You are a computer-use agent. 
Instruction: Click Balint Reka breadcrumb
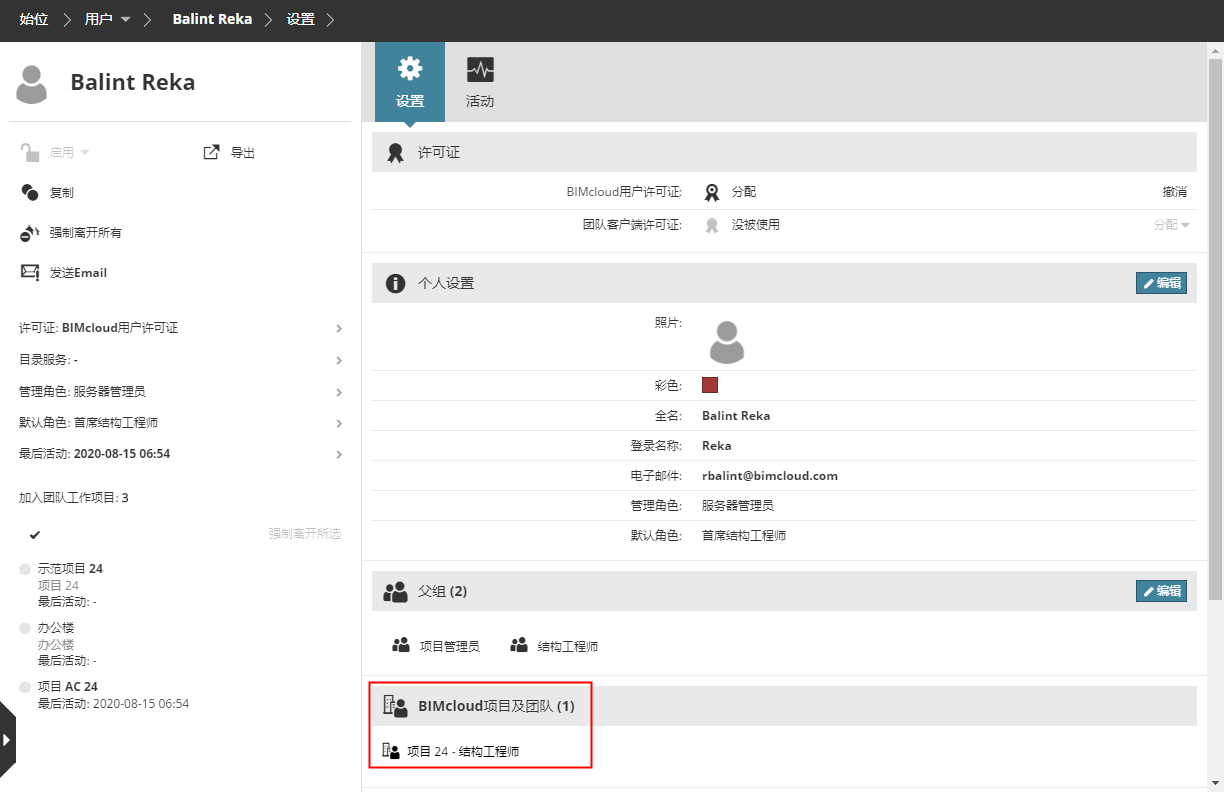[212, 19]
